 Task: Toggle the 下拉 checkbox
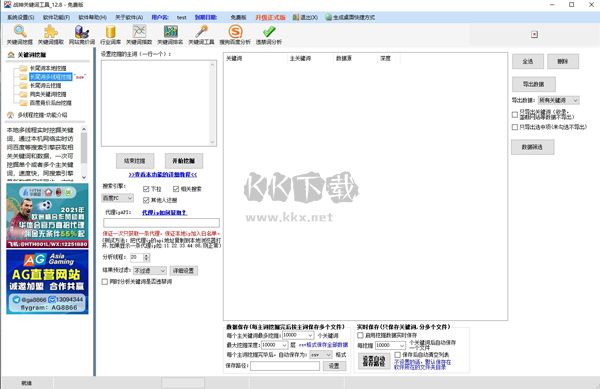coord(146,189)
